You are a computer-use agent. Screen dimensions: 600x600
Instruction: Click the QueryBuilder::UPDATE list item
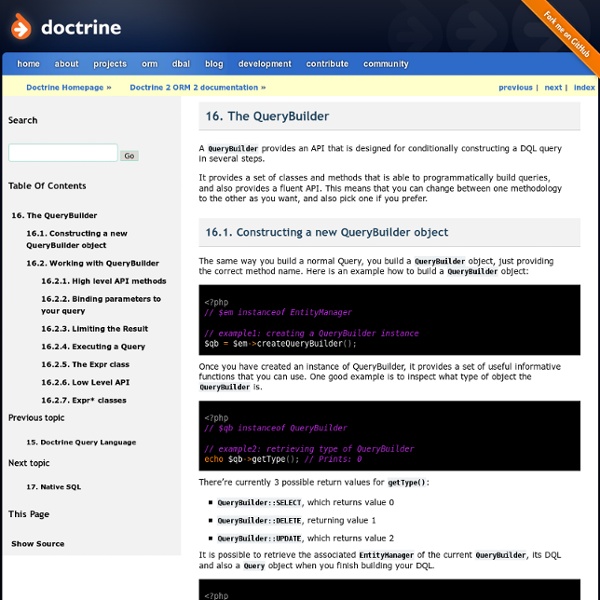[x=305, y=538]
